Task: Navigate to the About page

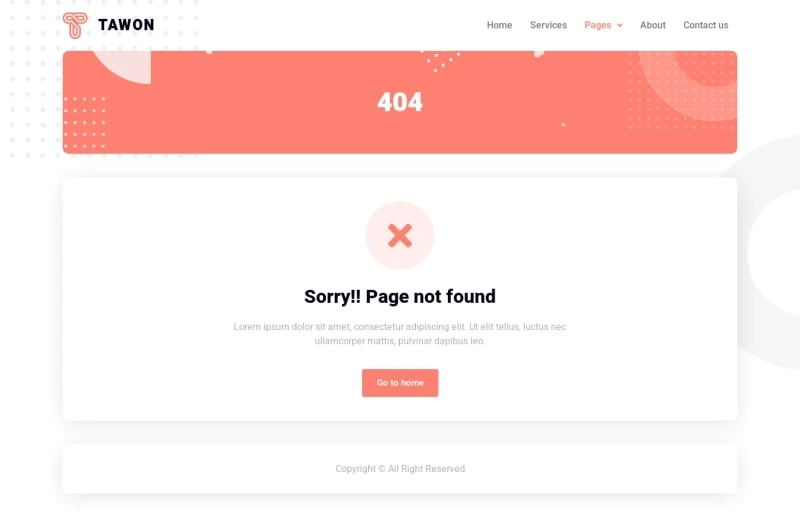Action: (x=653, y=25)
